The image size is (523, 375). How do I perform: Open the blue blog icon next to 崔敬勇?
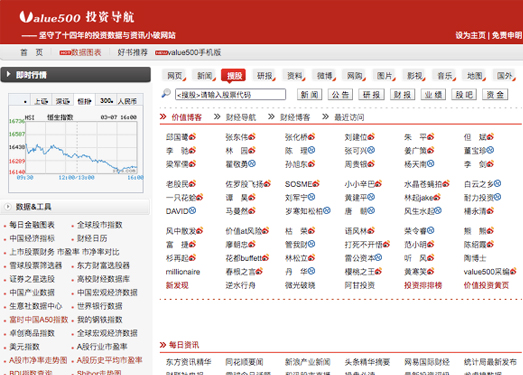[252, 164]
